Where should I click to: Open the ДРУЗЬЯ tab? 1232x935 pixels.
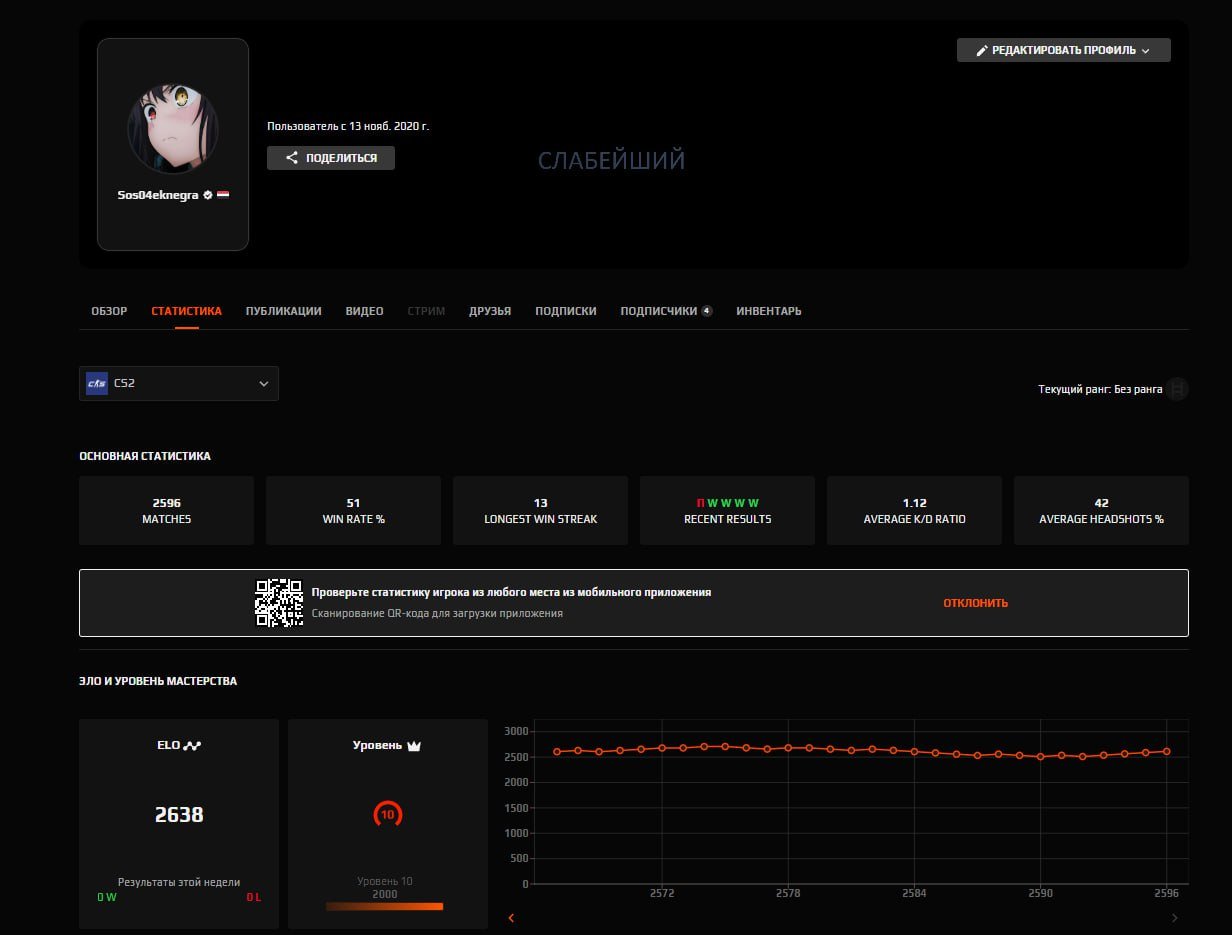(x=491, y=310)
